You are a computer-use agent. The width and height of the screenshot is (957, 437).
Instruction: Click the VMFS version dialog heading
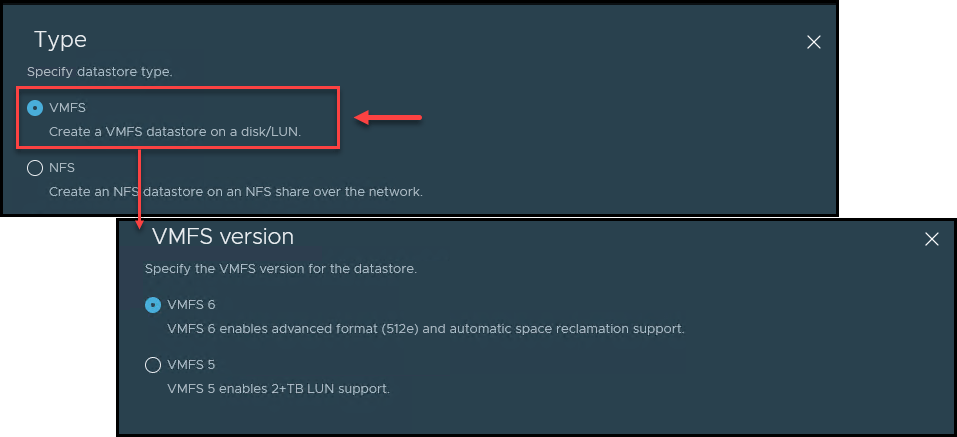(223, 237)
